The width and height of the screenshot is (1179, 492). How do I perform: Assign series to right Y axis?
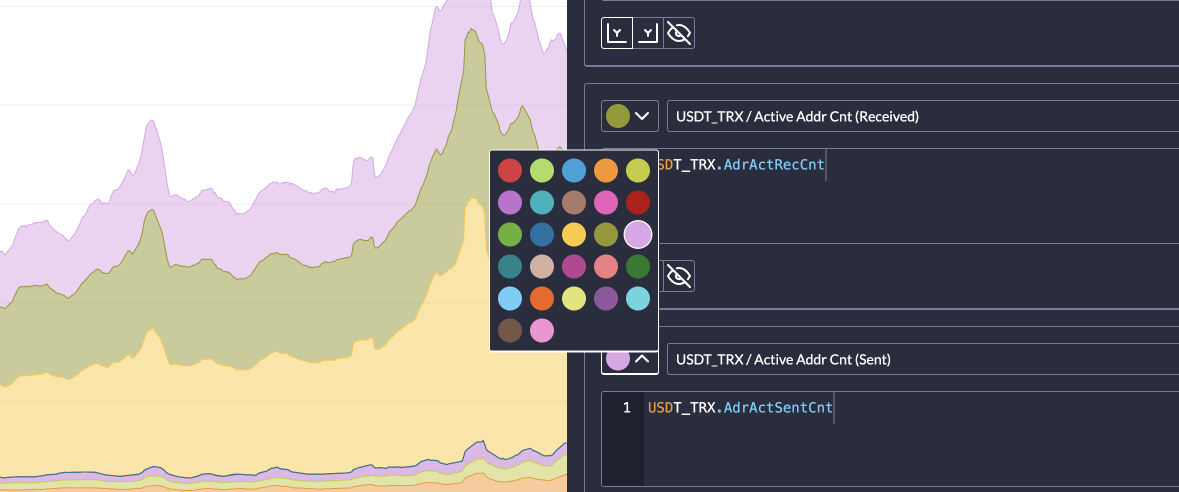(x=648, y=33)
